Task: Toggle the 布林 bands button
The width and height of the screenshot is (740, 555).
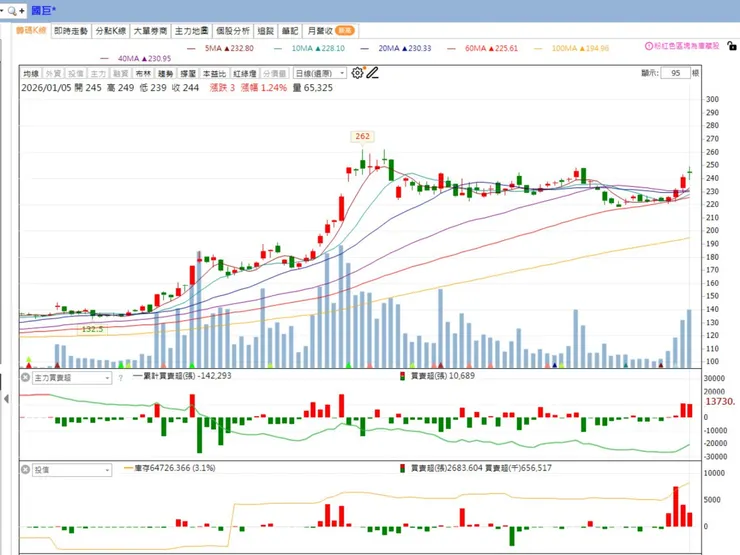Action: (143, 74)
